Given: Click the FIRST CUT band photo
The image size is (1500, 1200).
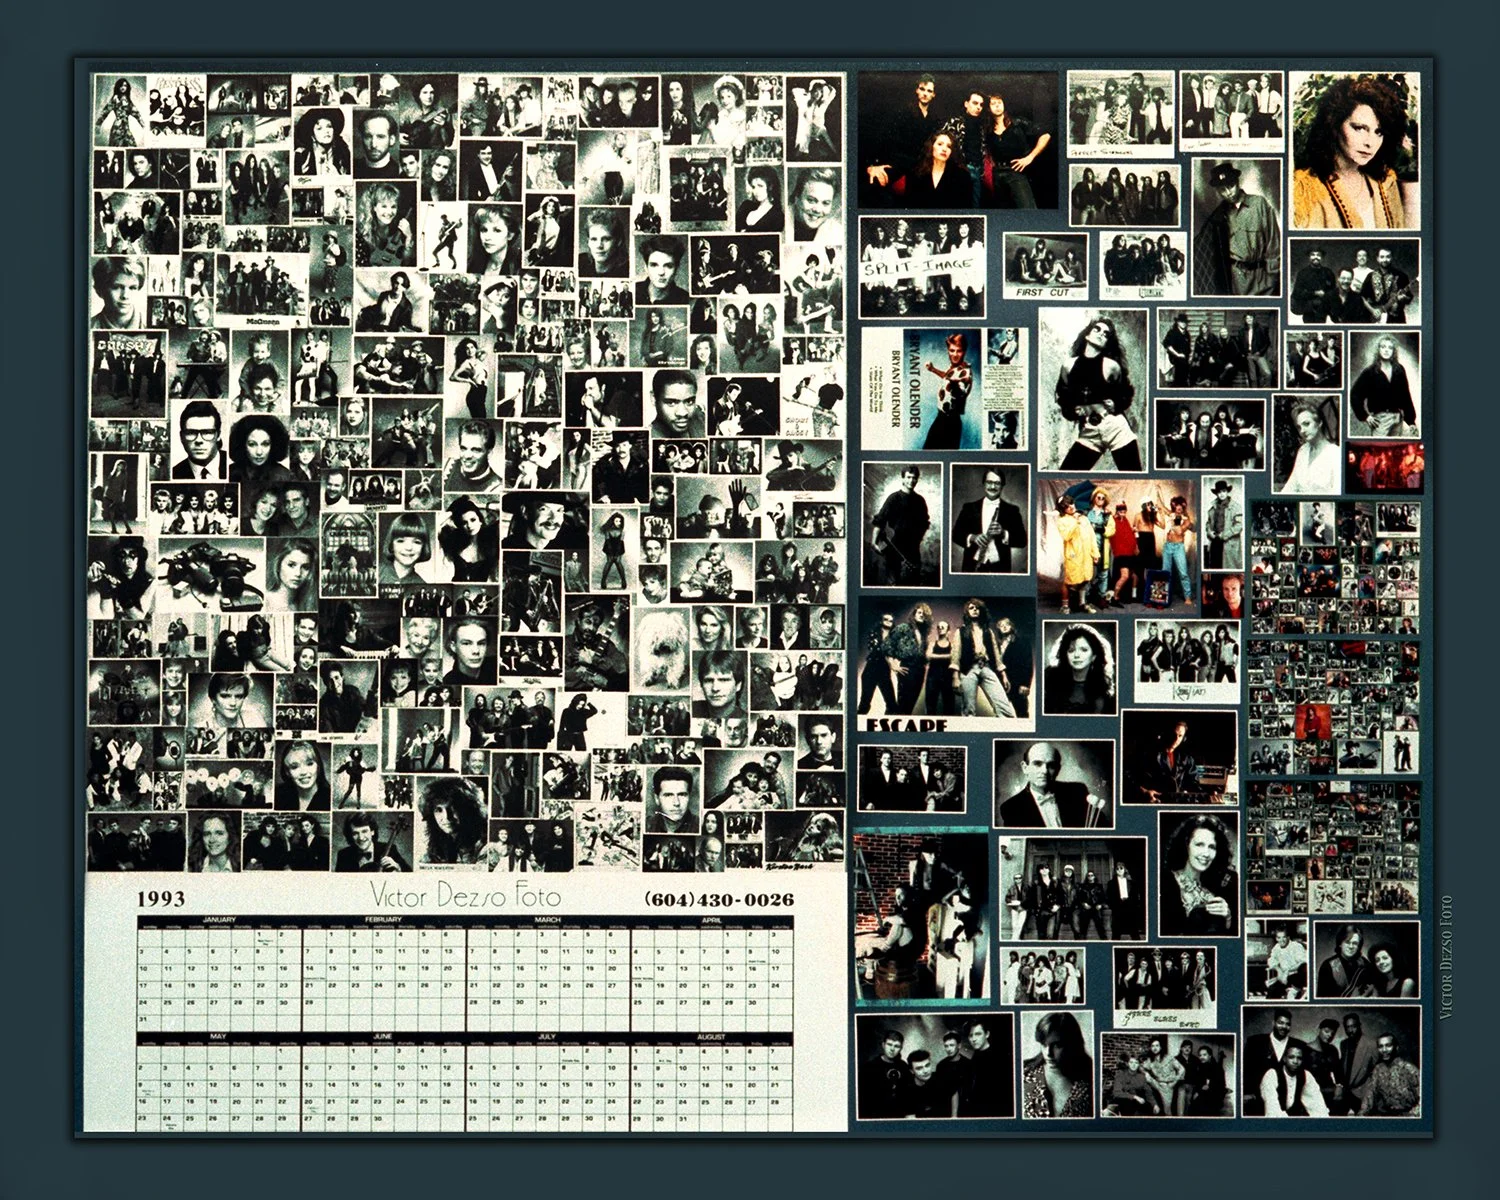Looking at the screenshot, I should point(1045,266).
